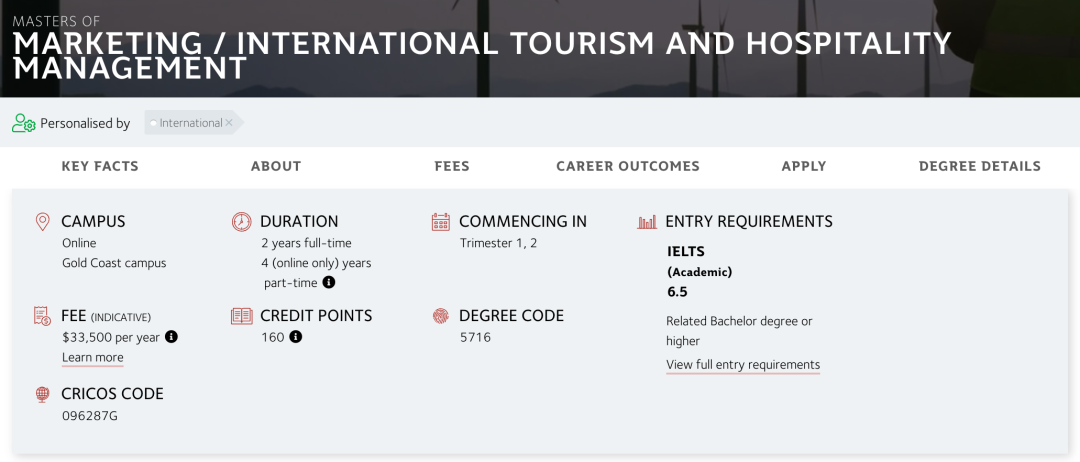Show info tooltip beside part-time duration
This screenshot has width=1080, height=462.
click(328, 283)
